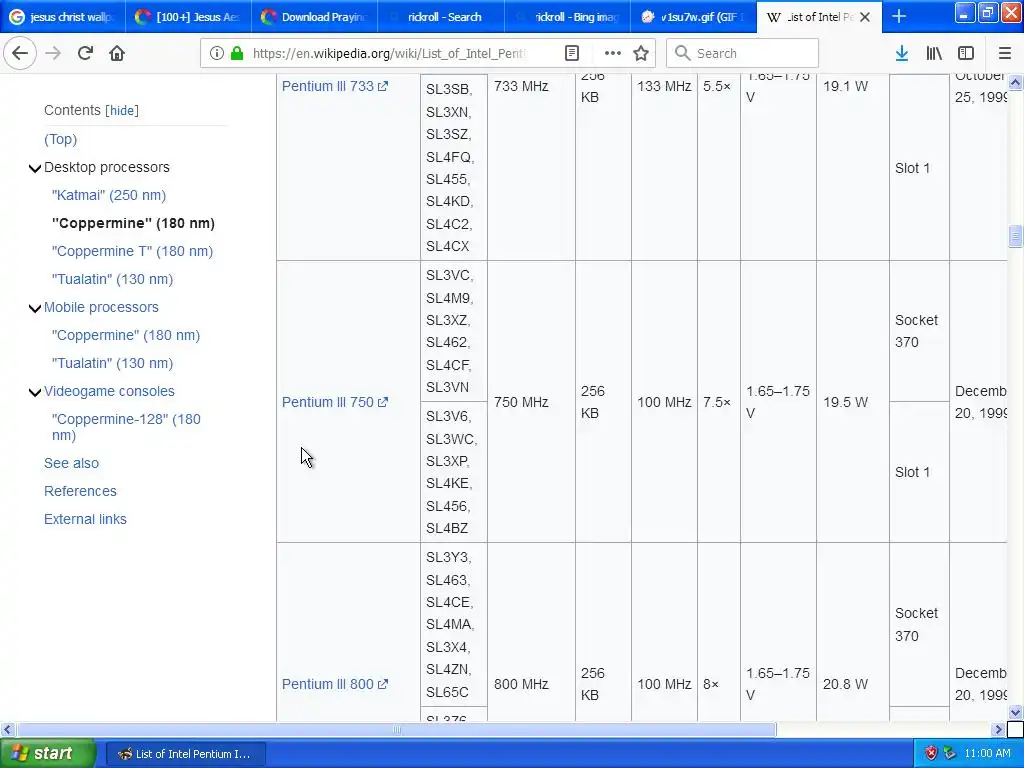The width and height of the screenshot is (1024, 768).
Task: Go to mobile "Coppermine" (180 nm) section
Action: 126,336
